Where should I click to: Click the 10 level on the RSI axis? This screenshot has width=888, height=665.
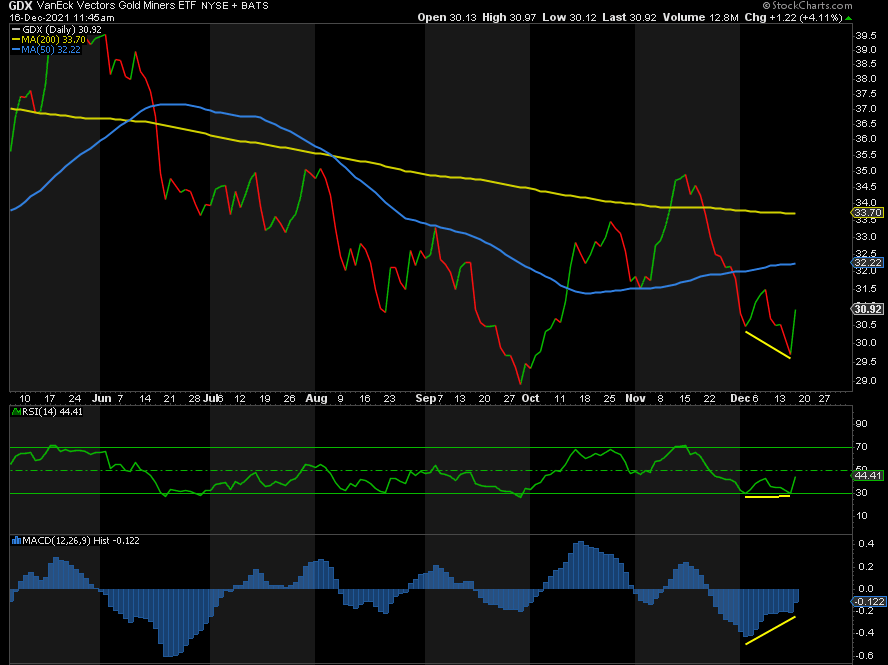(x=861, y=515)
